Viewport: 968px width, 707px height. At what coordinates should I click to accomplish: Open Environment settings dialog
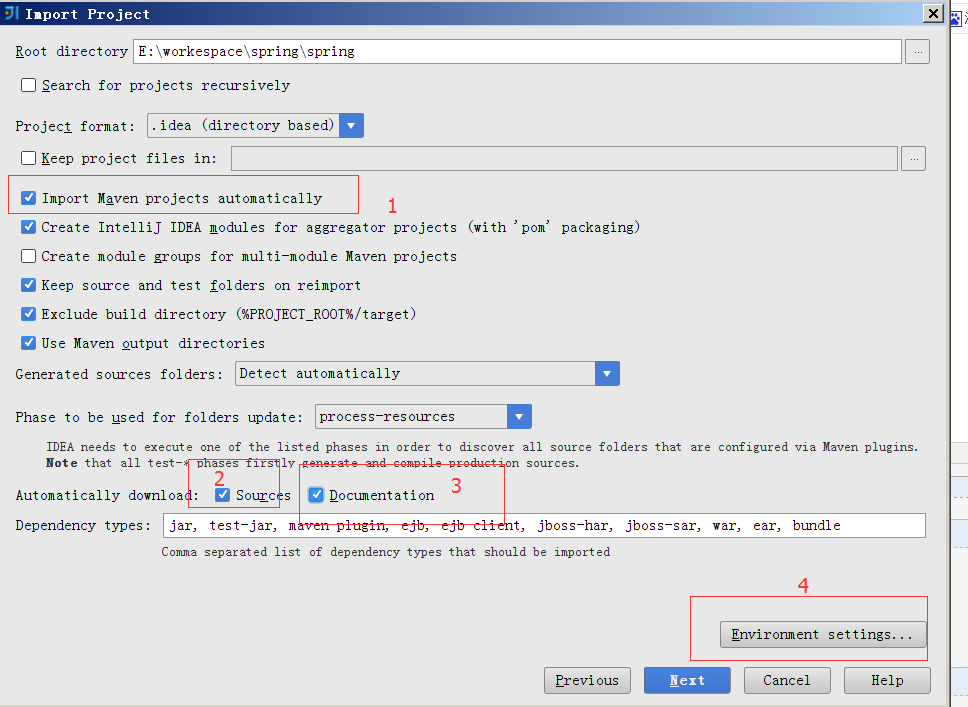823,634
